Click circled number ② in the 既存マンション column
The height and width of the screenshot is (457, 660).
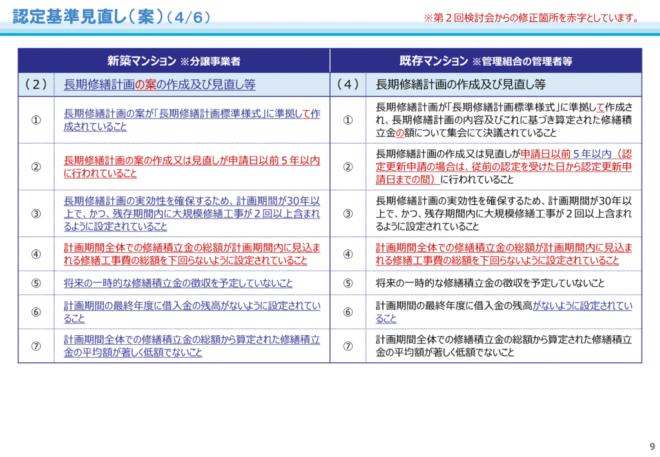coord(349,166)
